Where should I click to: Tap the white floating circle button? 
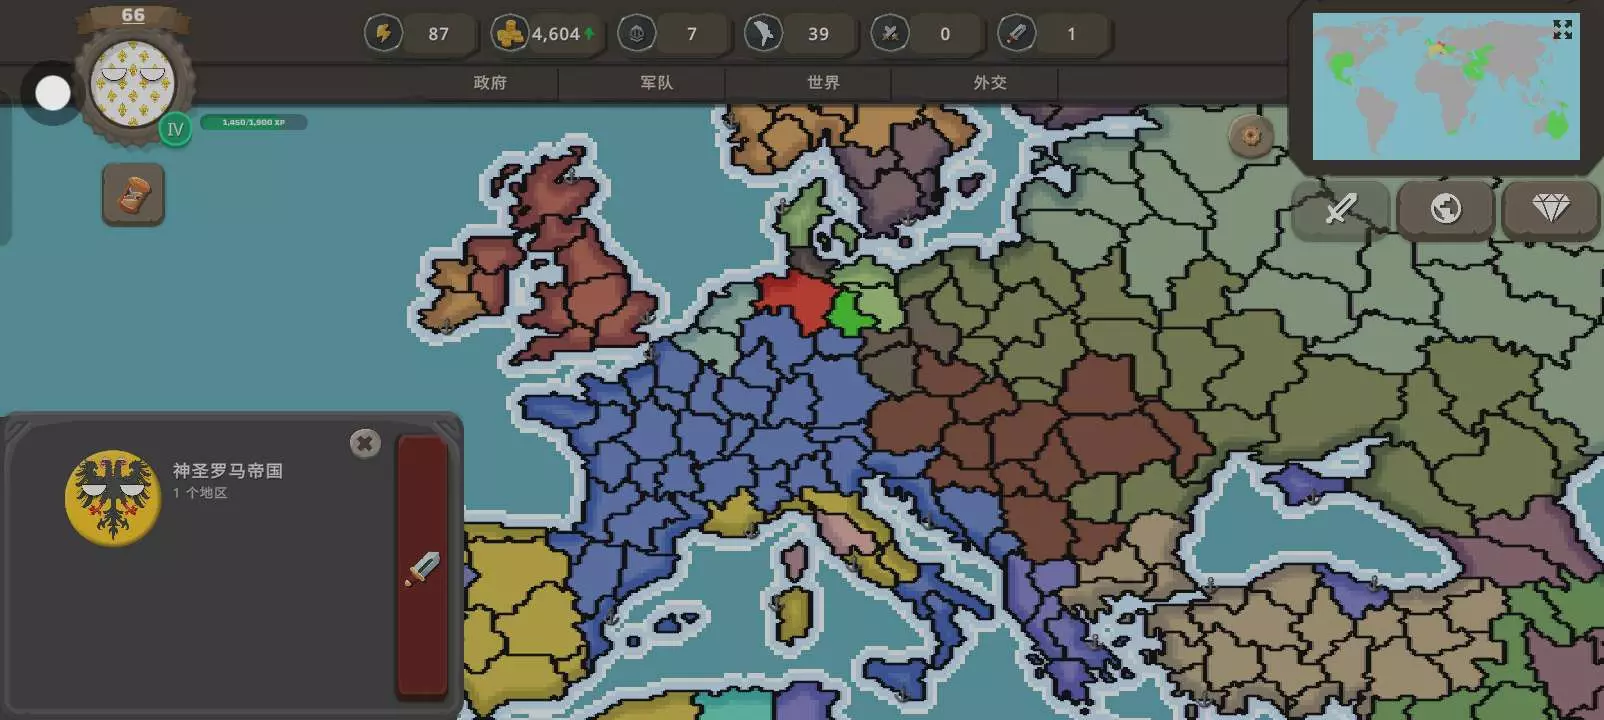(53, 93)
